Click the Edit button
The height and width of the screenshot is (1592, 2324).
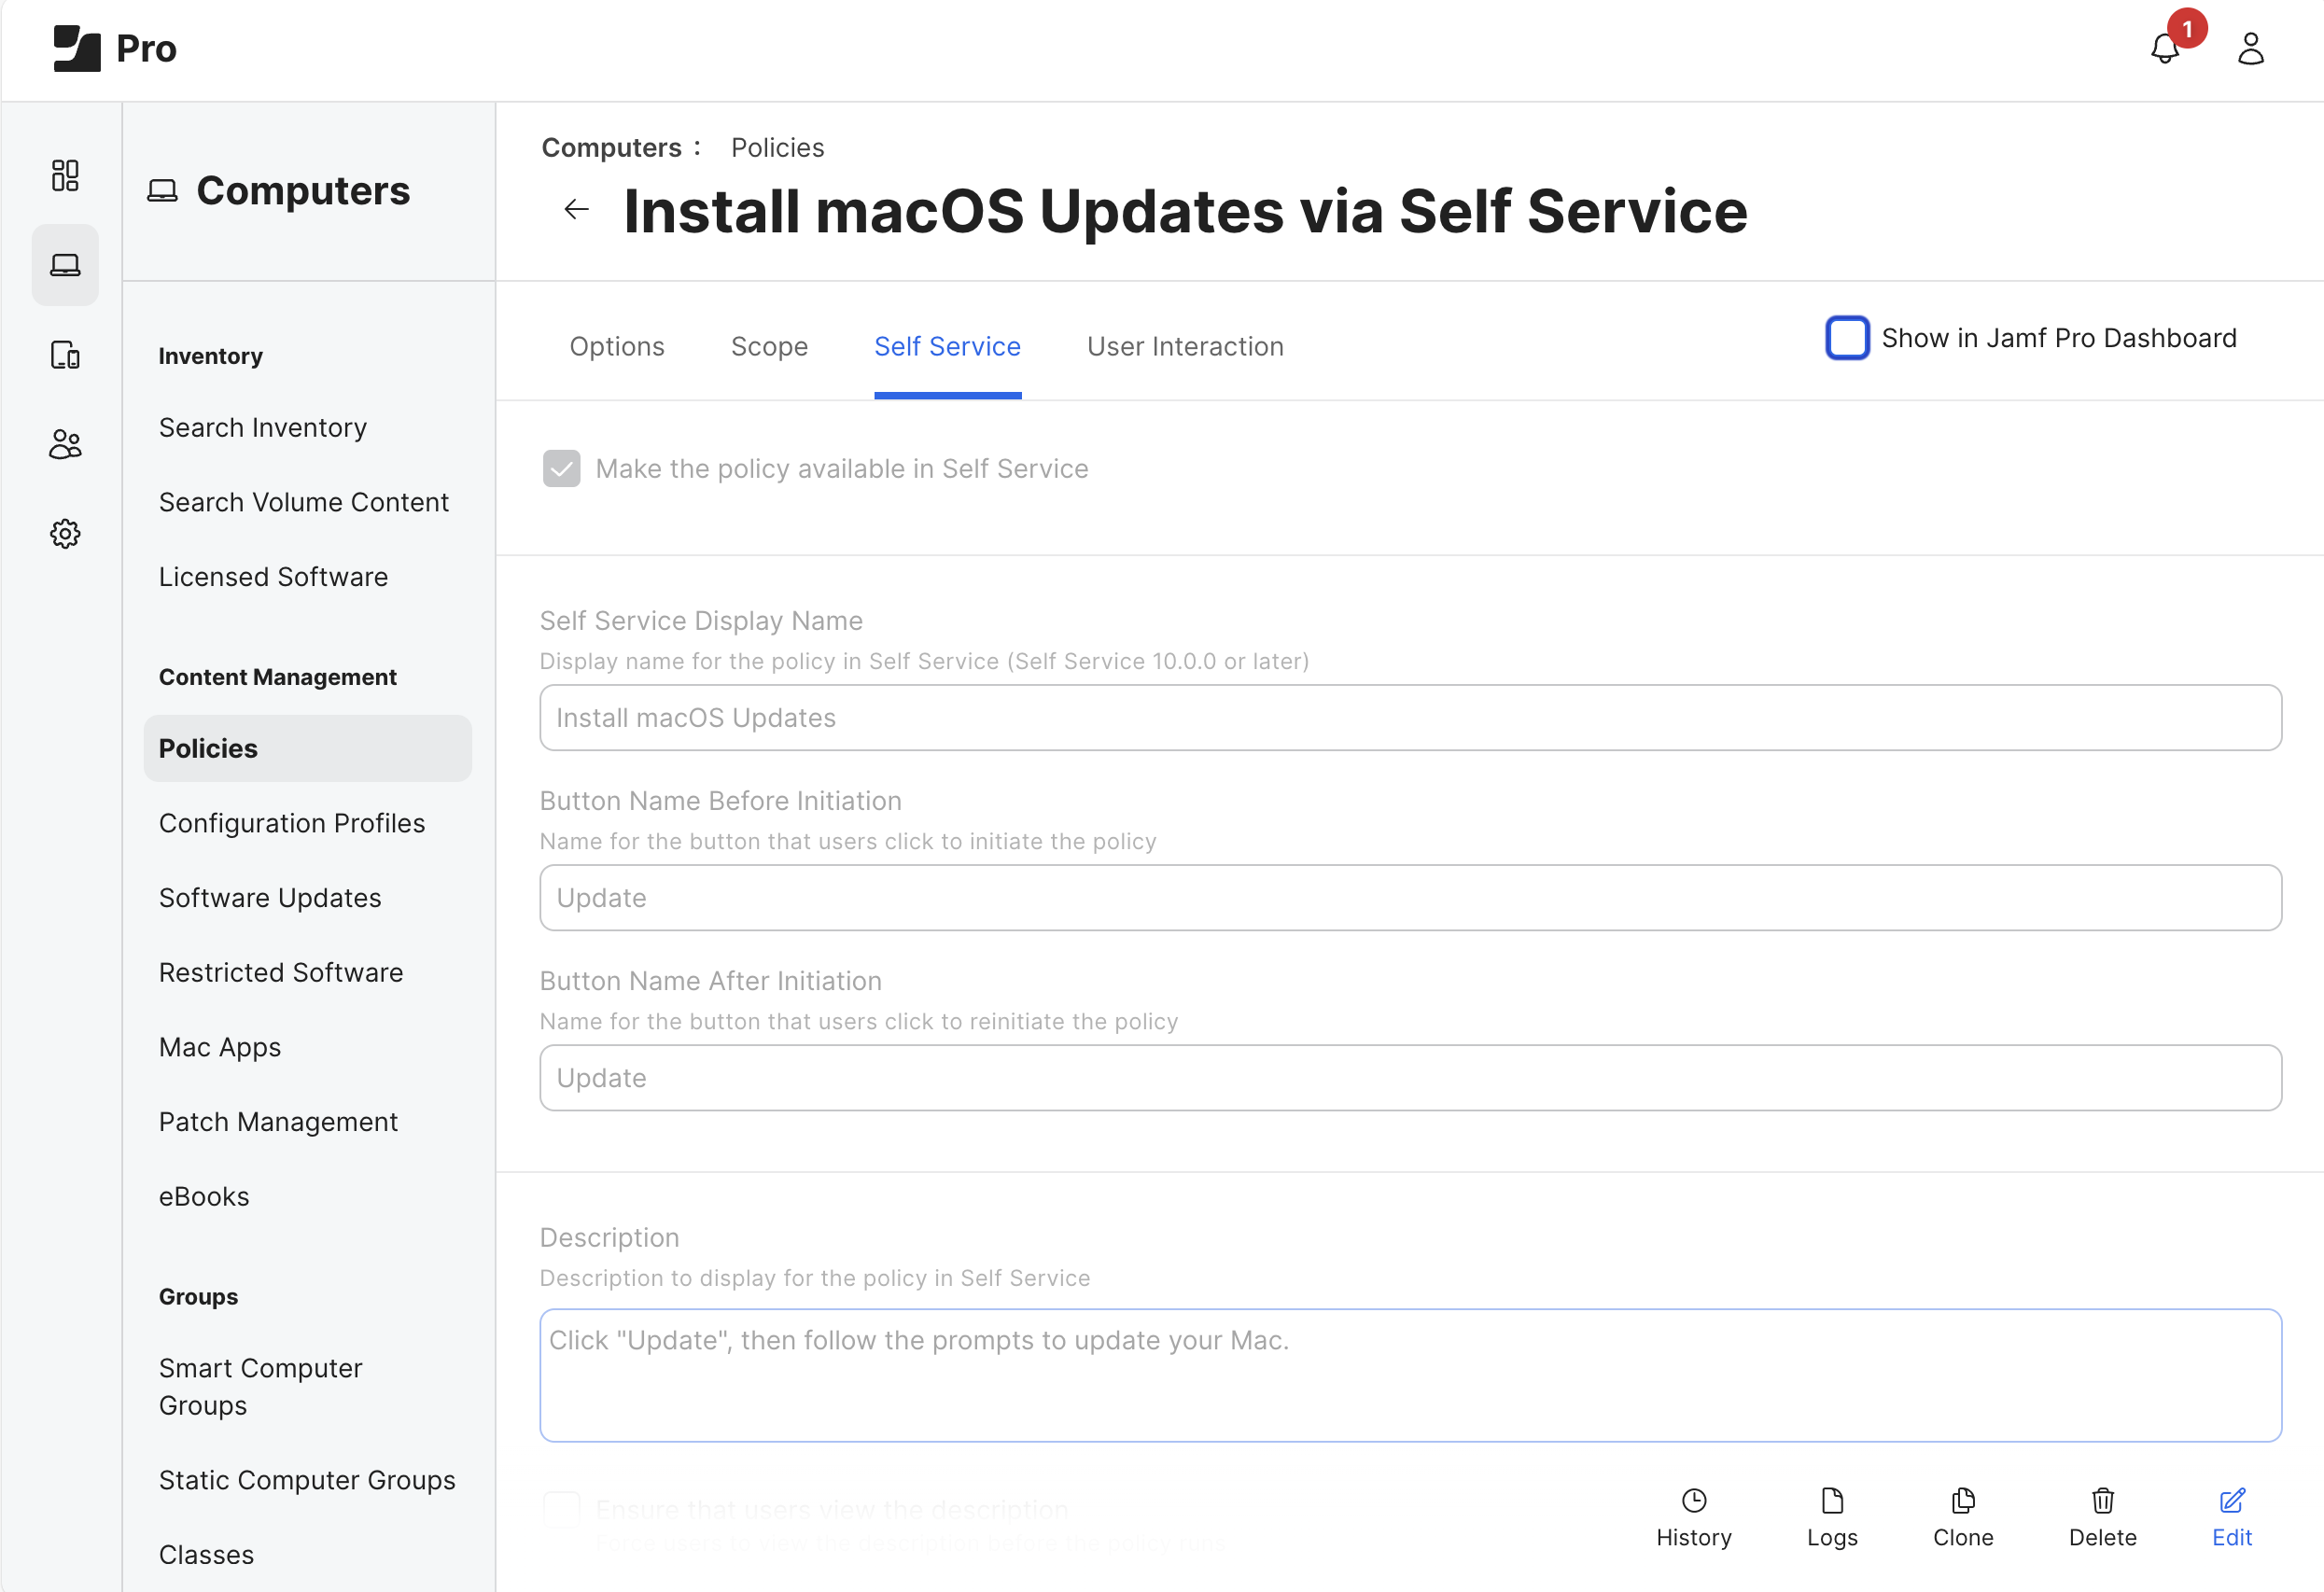click(x=2231, y=1516)
